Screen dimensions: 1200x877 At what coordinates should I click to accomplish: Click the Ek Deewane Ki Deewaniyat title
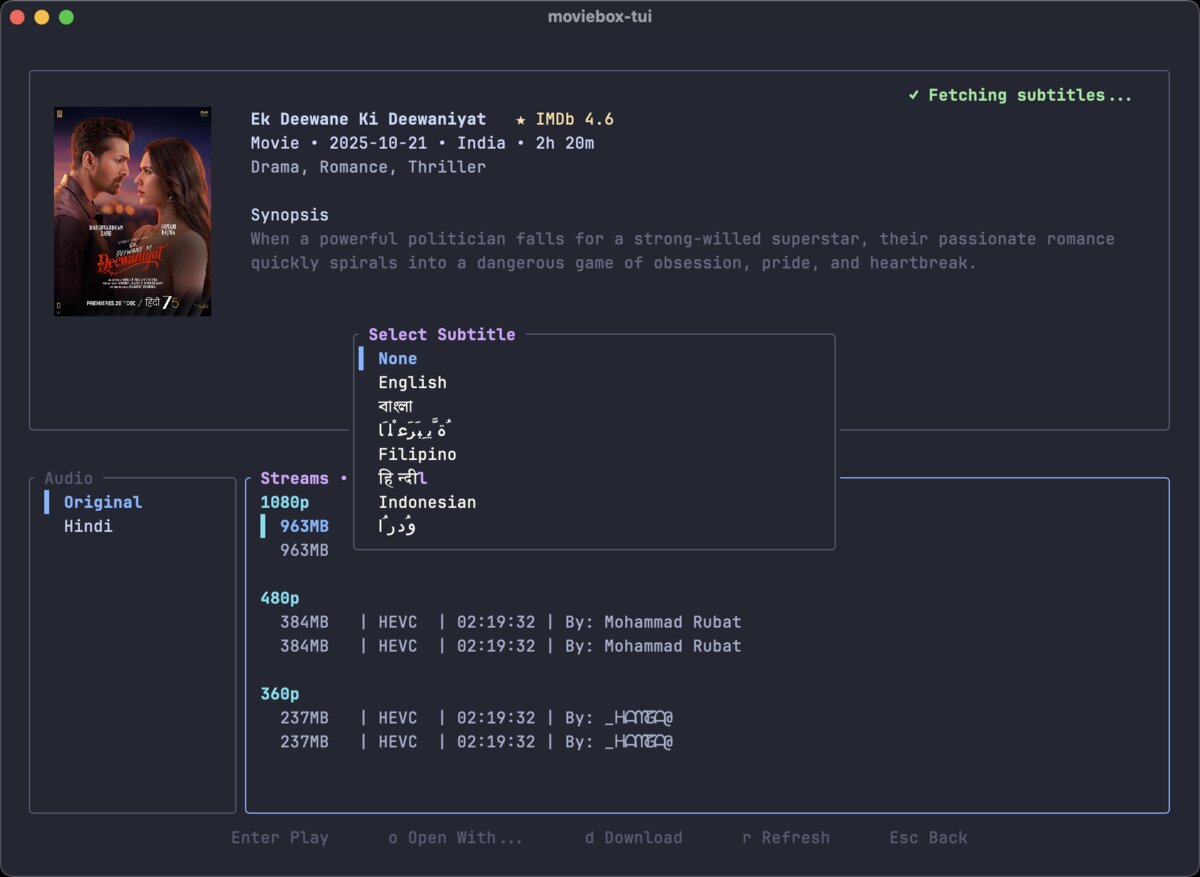click(368, 120)
